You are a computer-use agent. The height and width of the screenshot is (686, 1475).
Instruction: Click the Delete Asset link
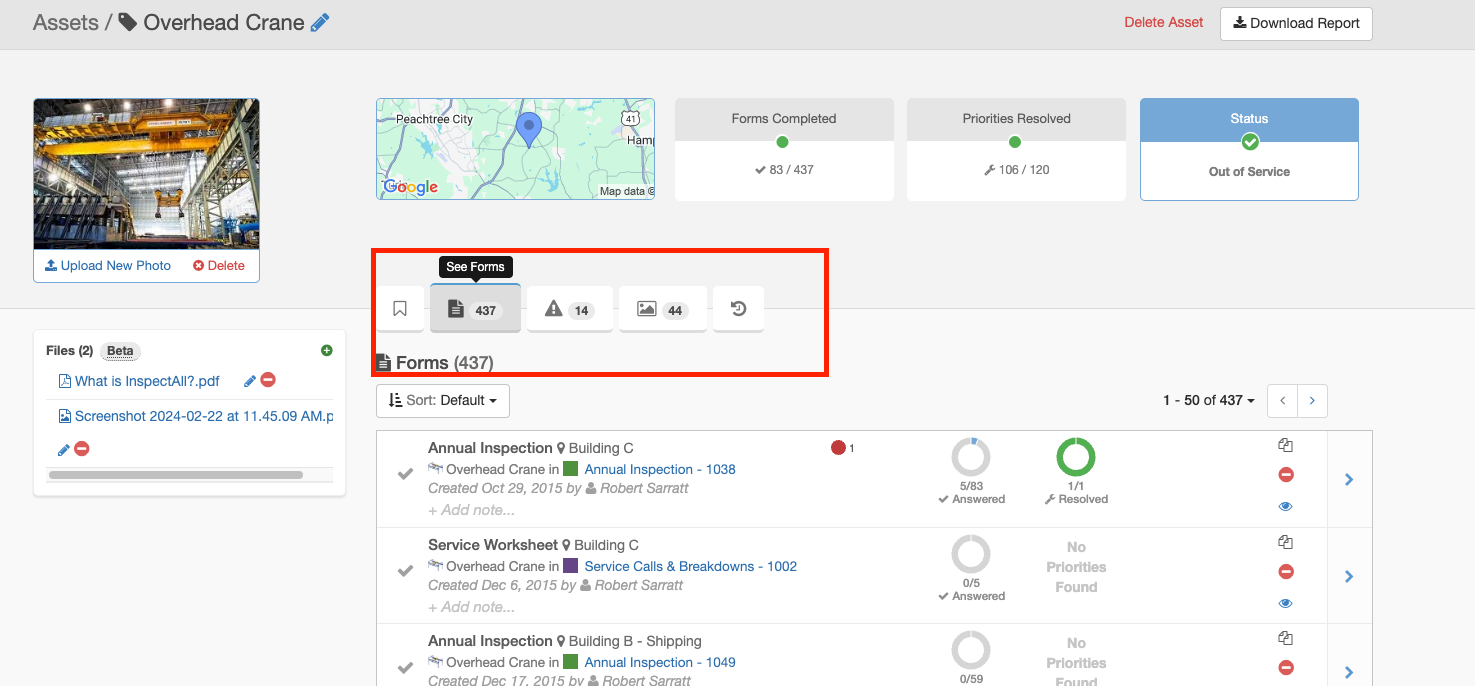(1164, 22)
